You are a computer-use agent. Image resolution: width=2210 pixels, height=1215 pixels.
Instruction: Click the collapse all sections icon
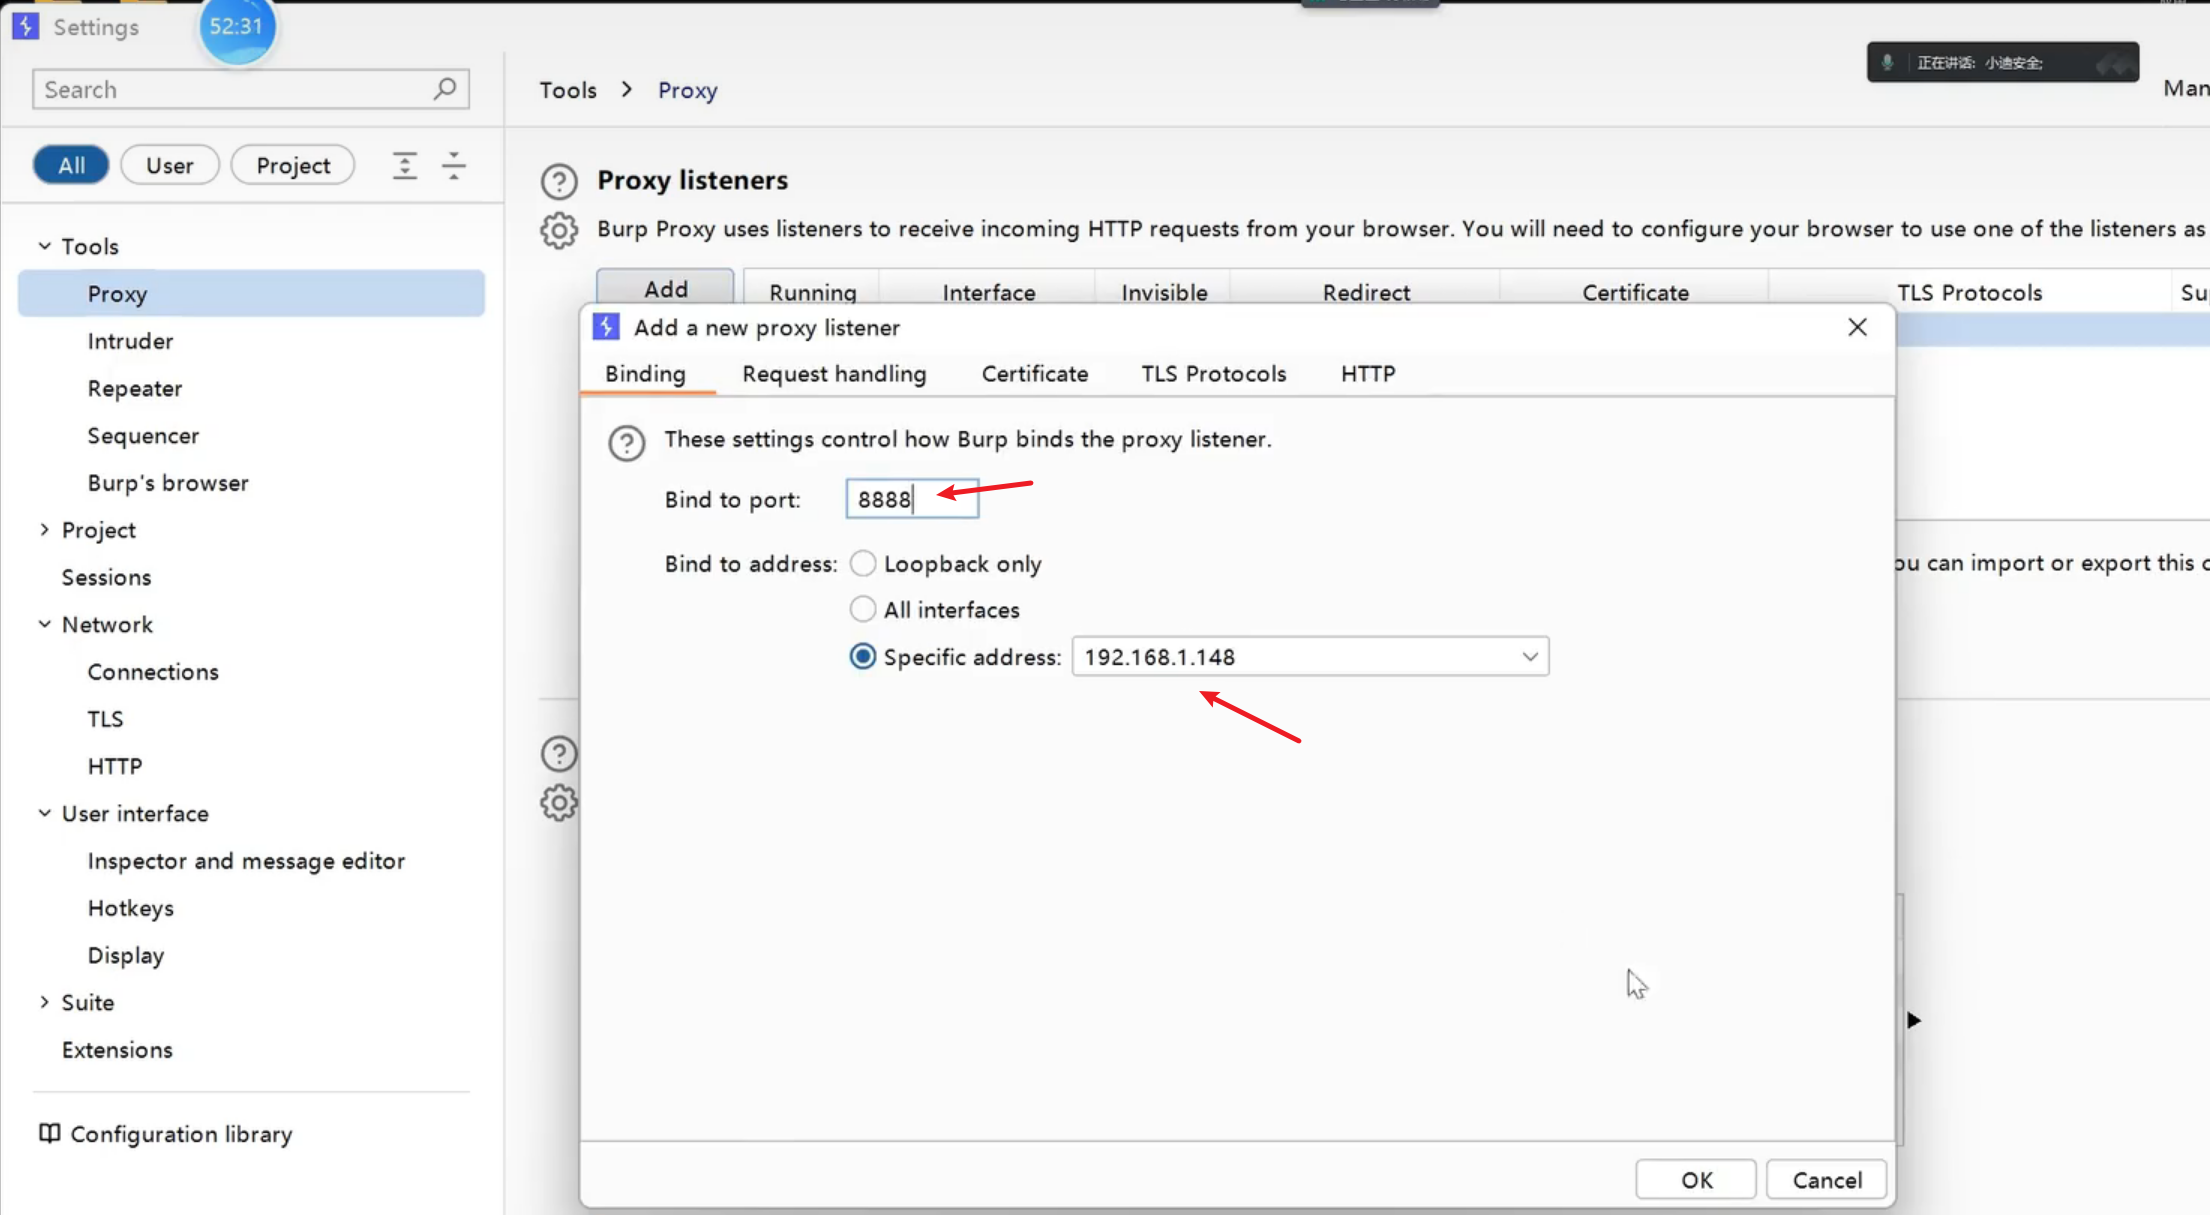coord(454,165)
